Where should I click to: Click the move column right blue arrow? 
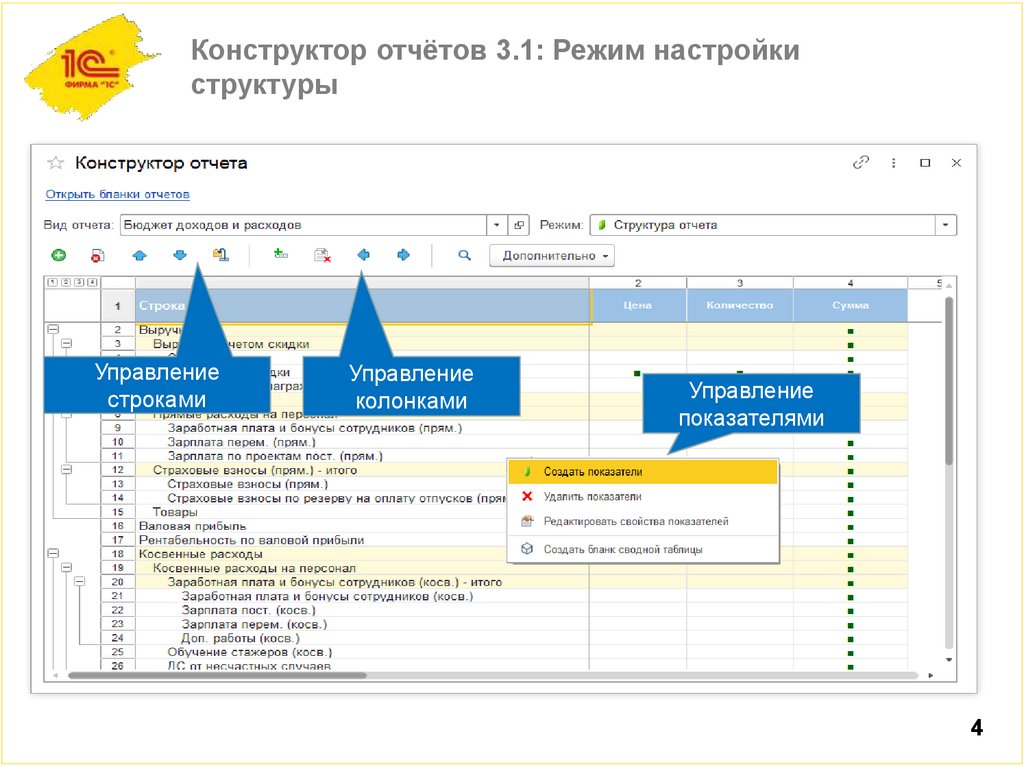404,255
